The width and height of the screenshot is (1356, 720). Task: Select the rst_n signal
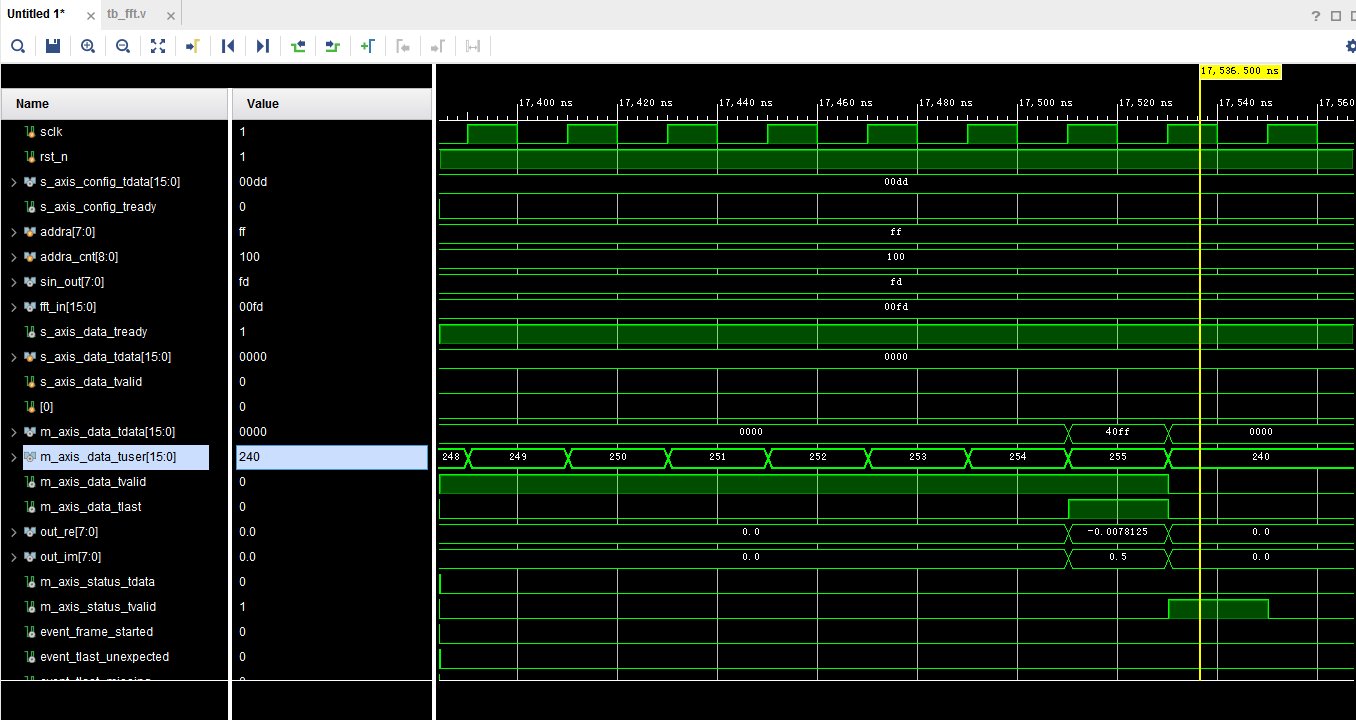[53, 157]
